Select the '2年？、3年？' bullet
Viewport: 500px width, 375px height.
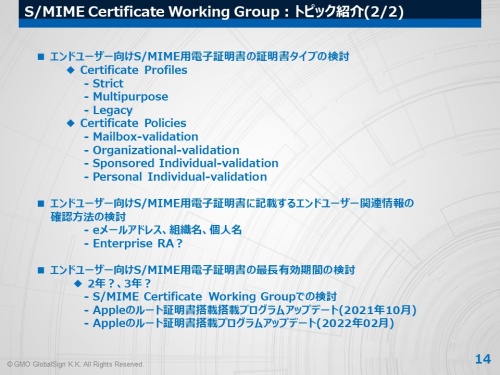click(x=119, y=283)
